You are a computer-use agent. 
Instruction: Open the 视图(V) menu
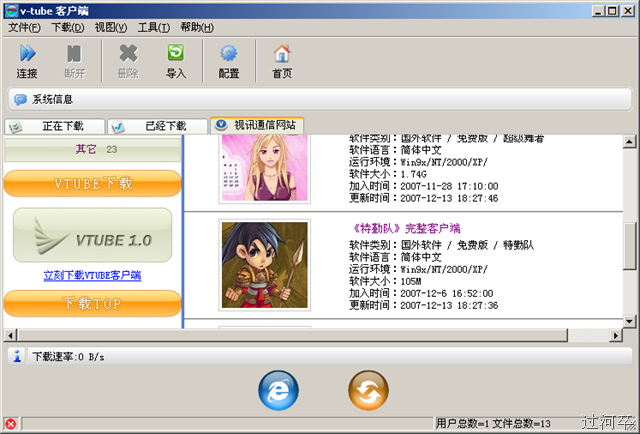click(111, 27)
